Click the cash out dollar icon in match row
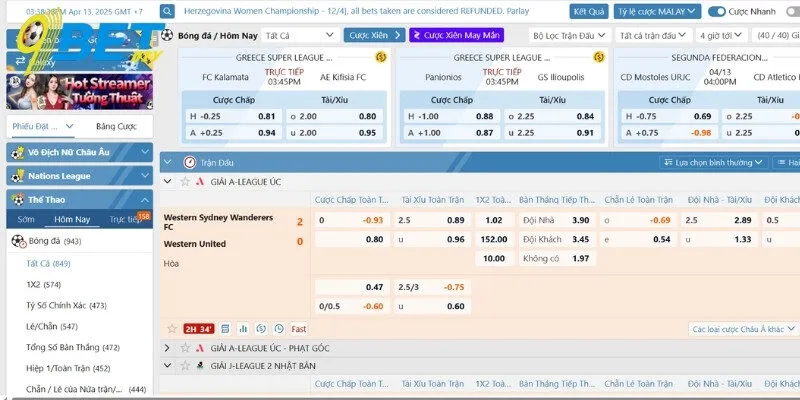 tap(261, 329)
